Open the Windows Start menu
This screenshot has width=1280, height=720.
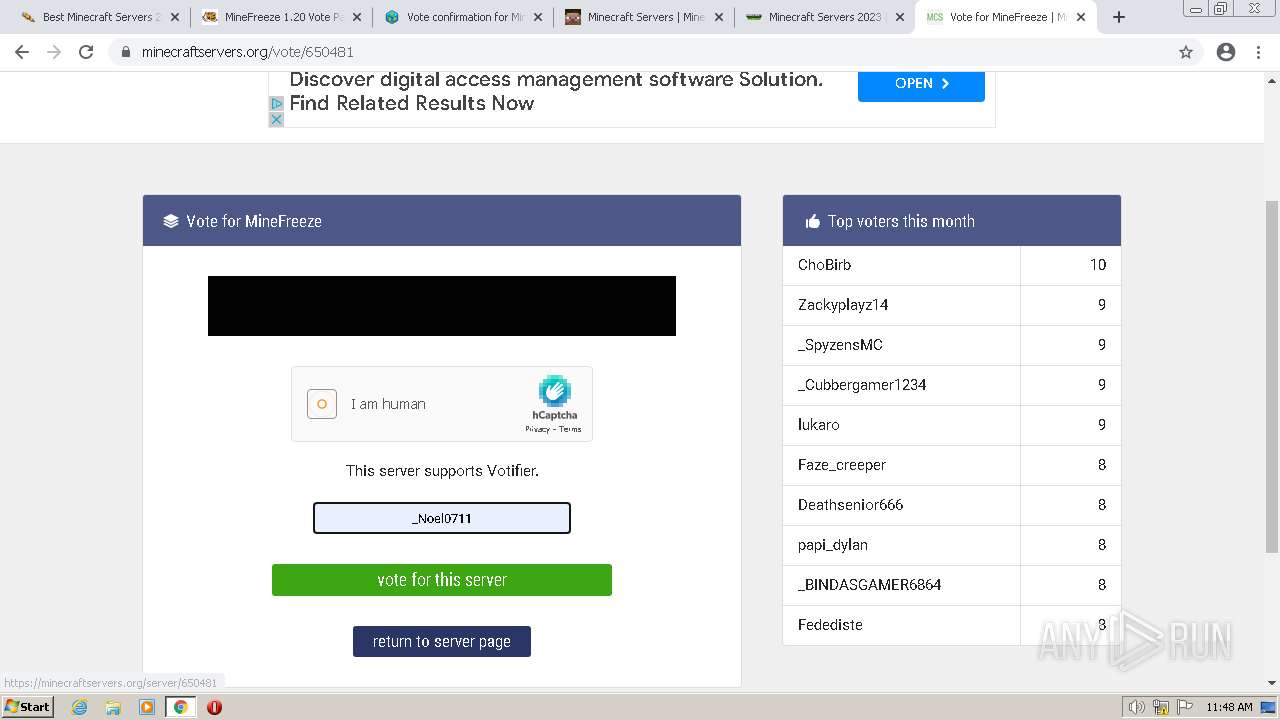coord(27,707)
